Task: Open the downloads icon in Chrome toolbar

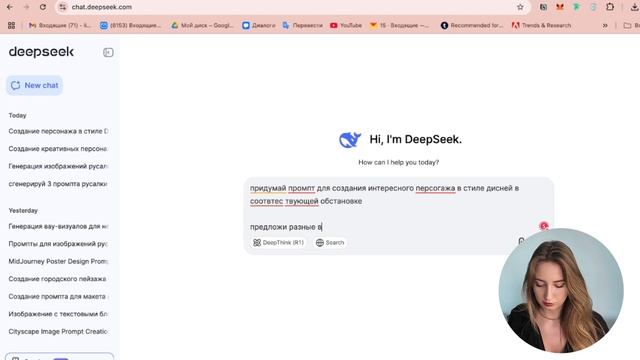Action: 635,7
